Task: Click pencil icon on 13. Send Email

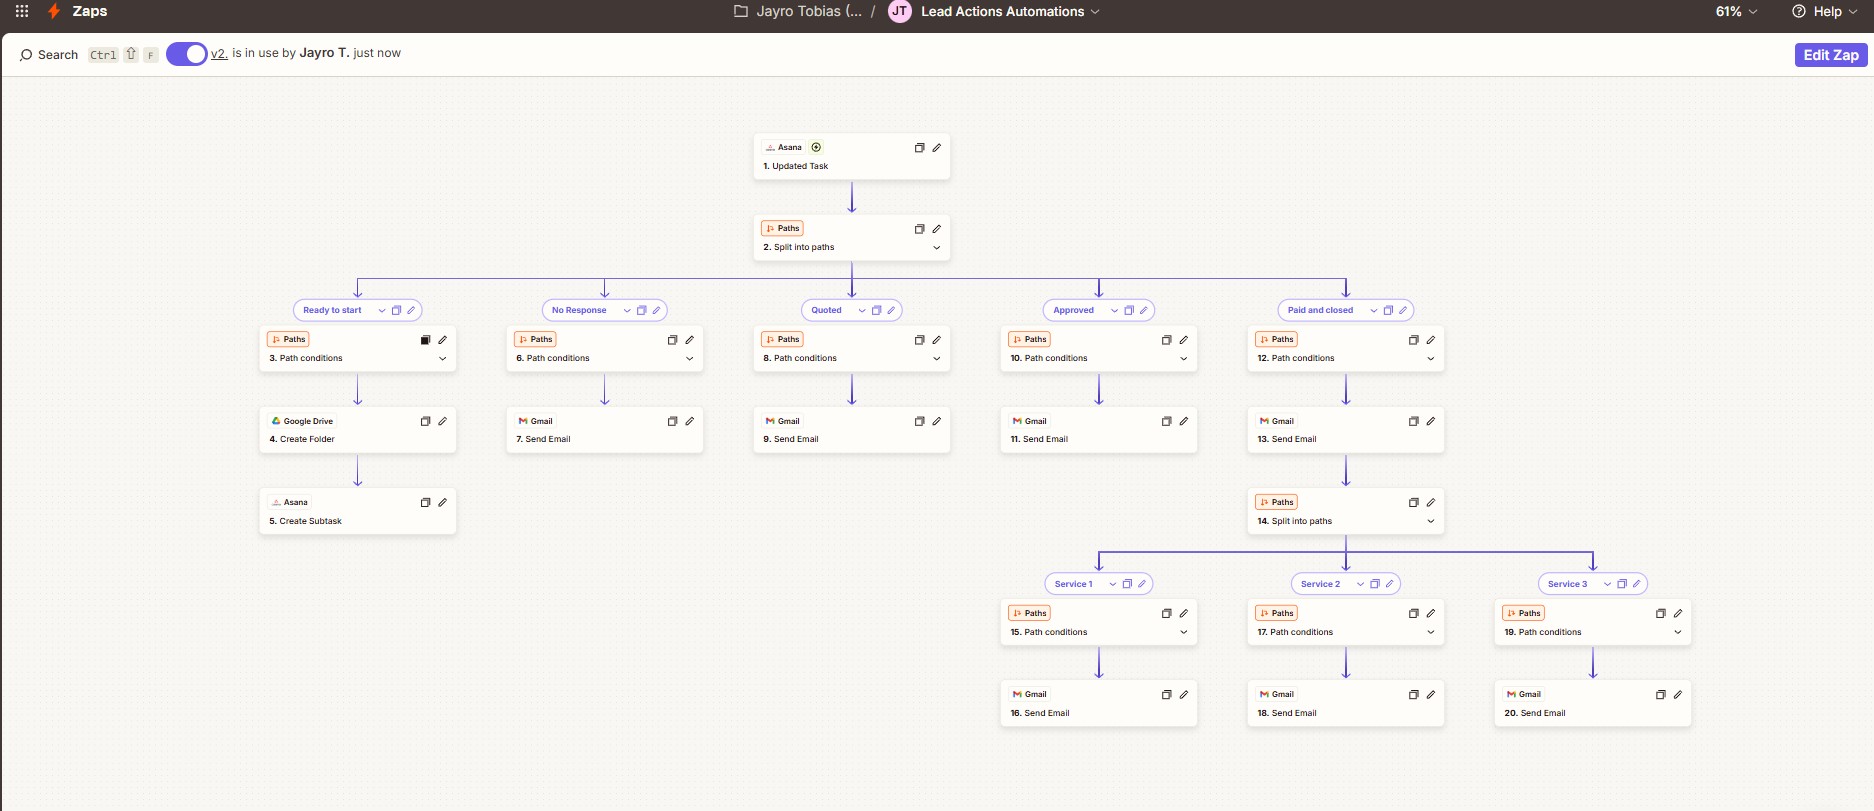Action: 1431,422
